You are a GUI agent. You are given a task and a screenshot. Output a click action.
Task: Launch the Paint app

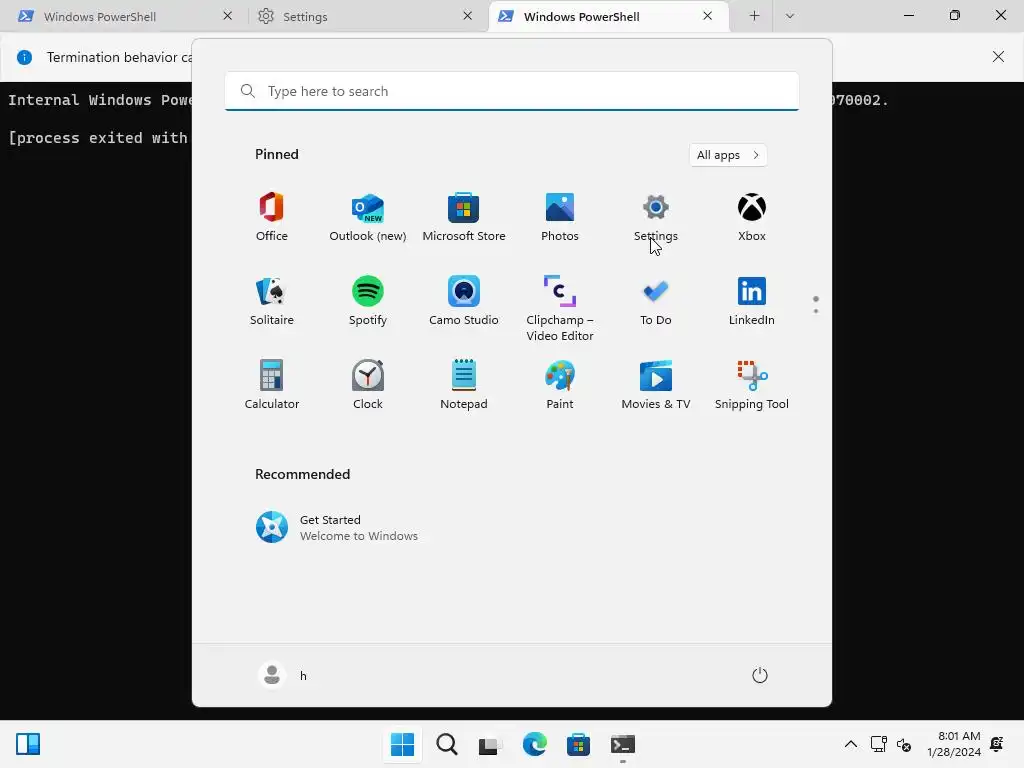click(x=560, y=385)
